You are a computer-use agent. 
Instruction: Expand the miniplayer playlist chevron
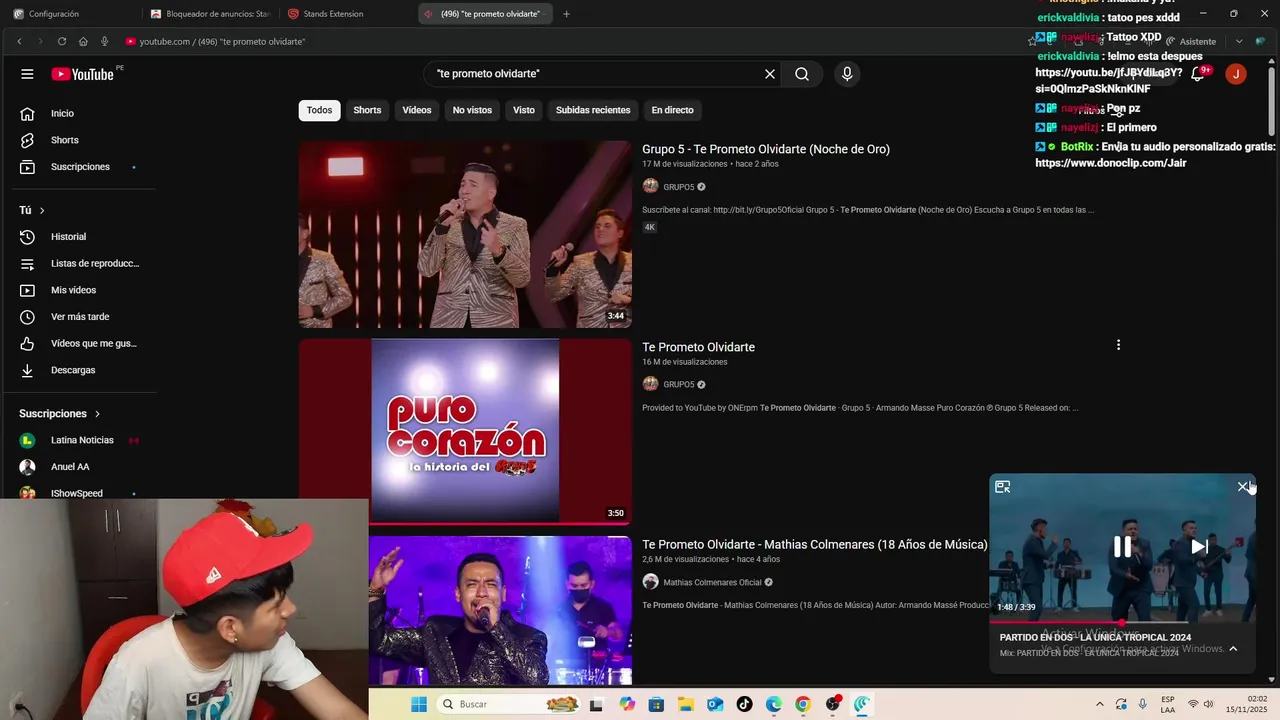[1233, 648]
